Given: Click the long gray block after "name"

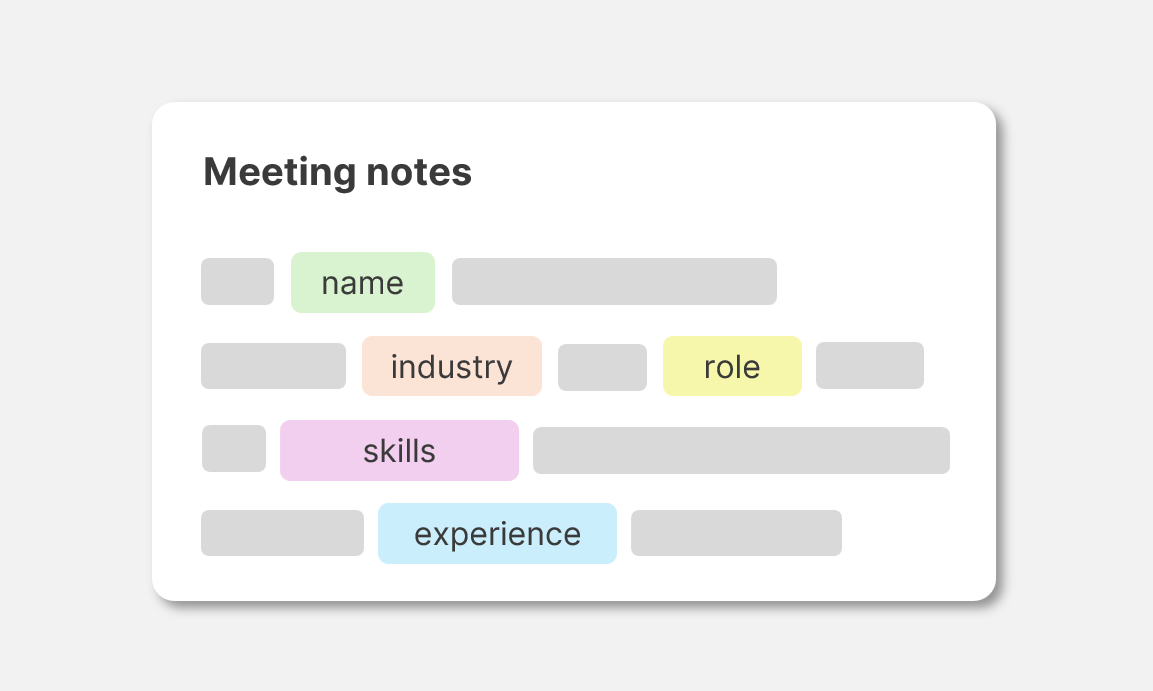Looking at the screenshot, I should pyautogui.click(x=614, y=282).
